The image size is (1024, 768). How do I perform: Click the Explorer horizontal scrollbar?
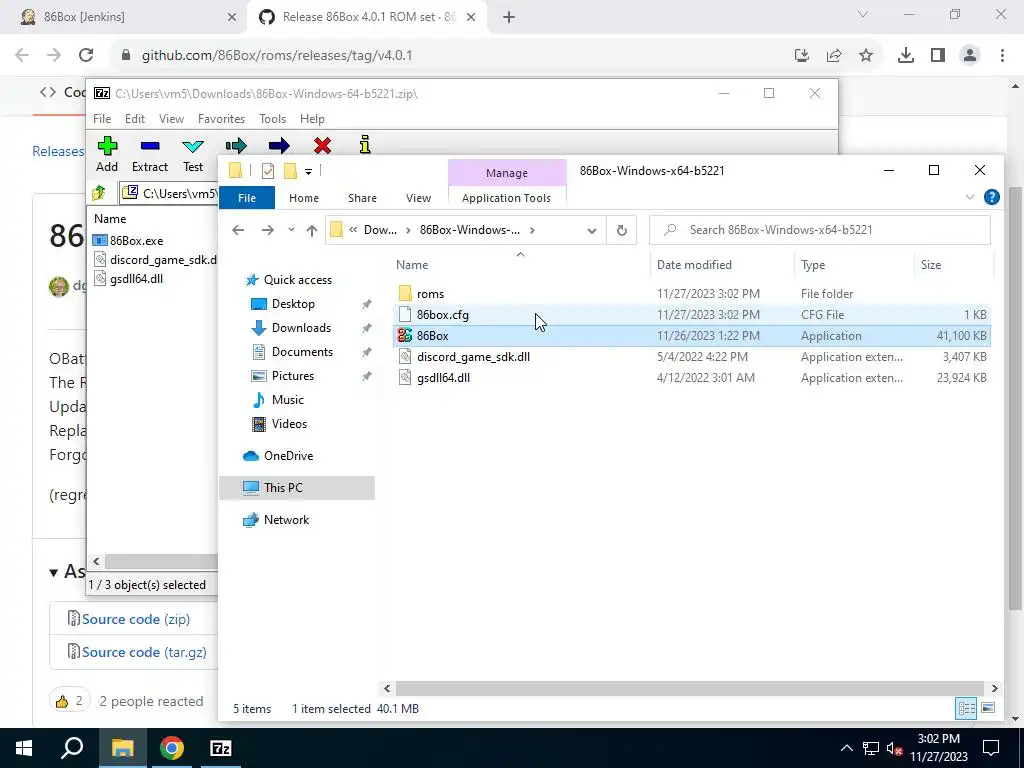coord(690,688)
